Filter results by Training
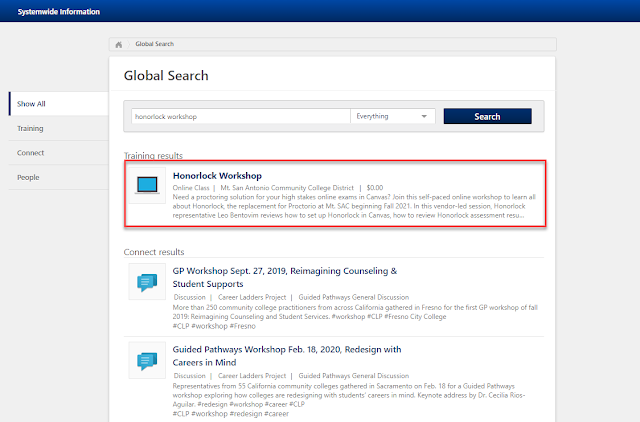640x422 pixels. (x=59, y=128)
